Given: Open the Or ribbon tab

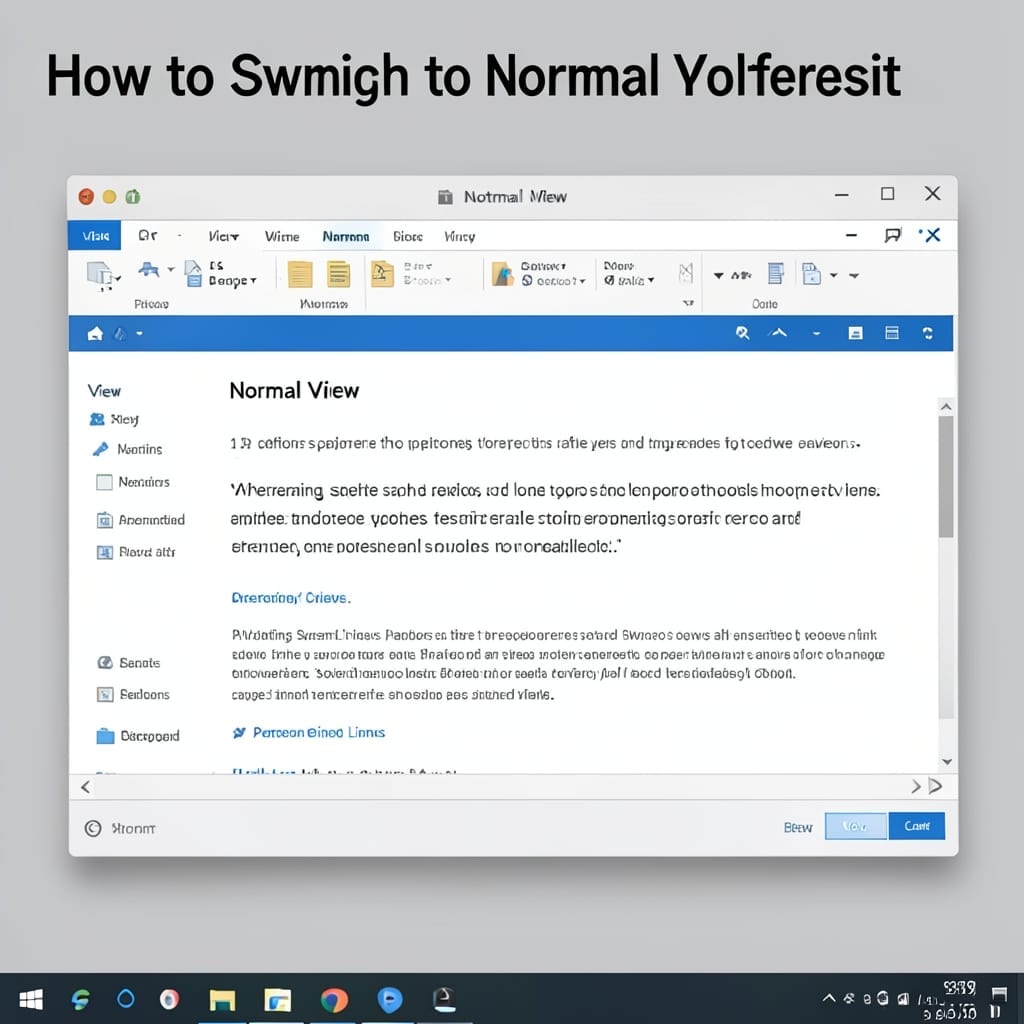Looking at the screenshot, I should 148,235.
